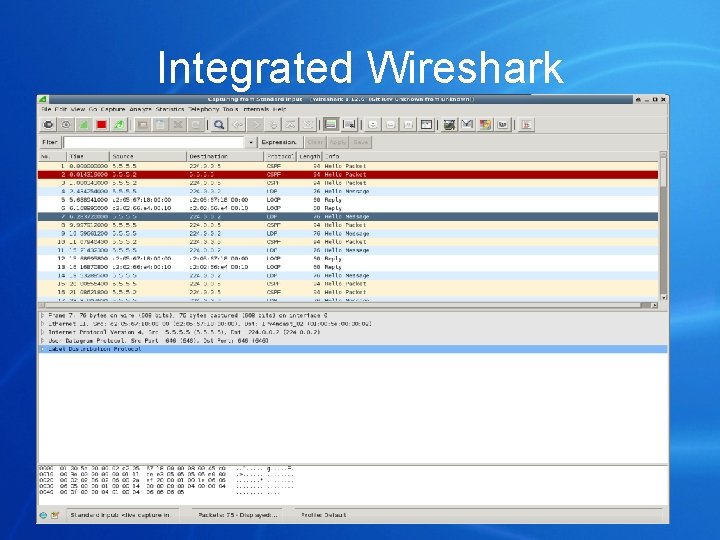Zoom out the packet text
This screenshot has width=720, height=540.
[390, 124]
